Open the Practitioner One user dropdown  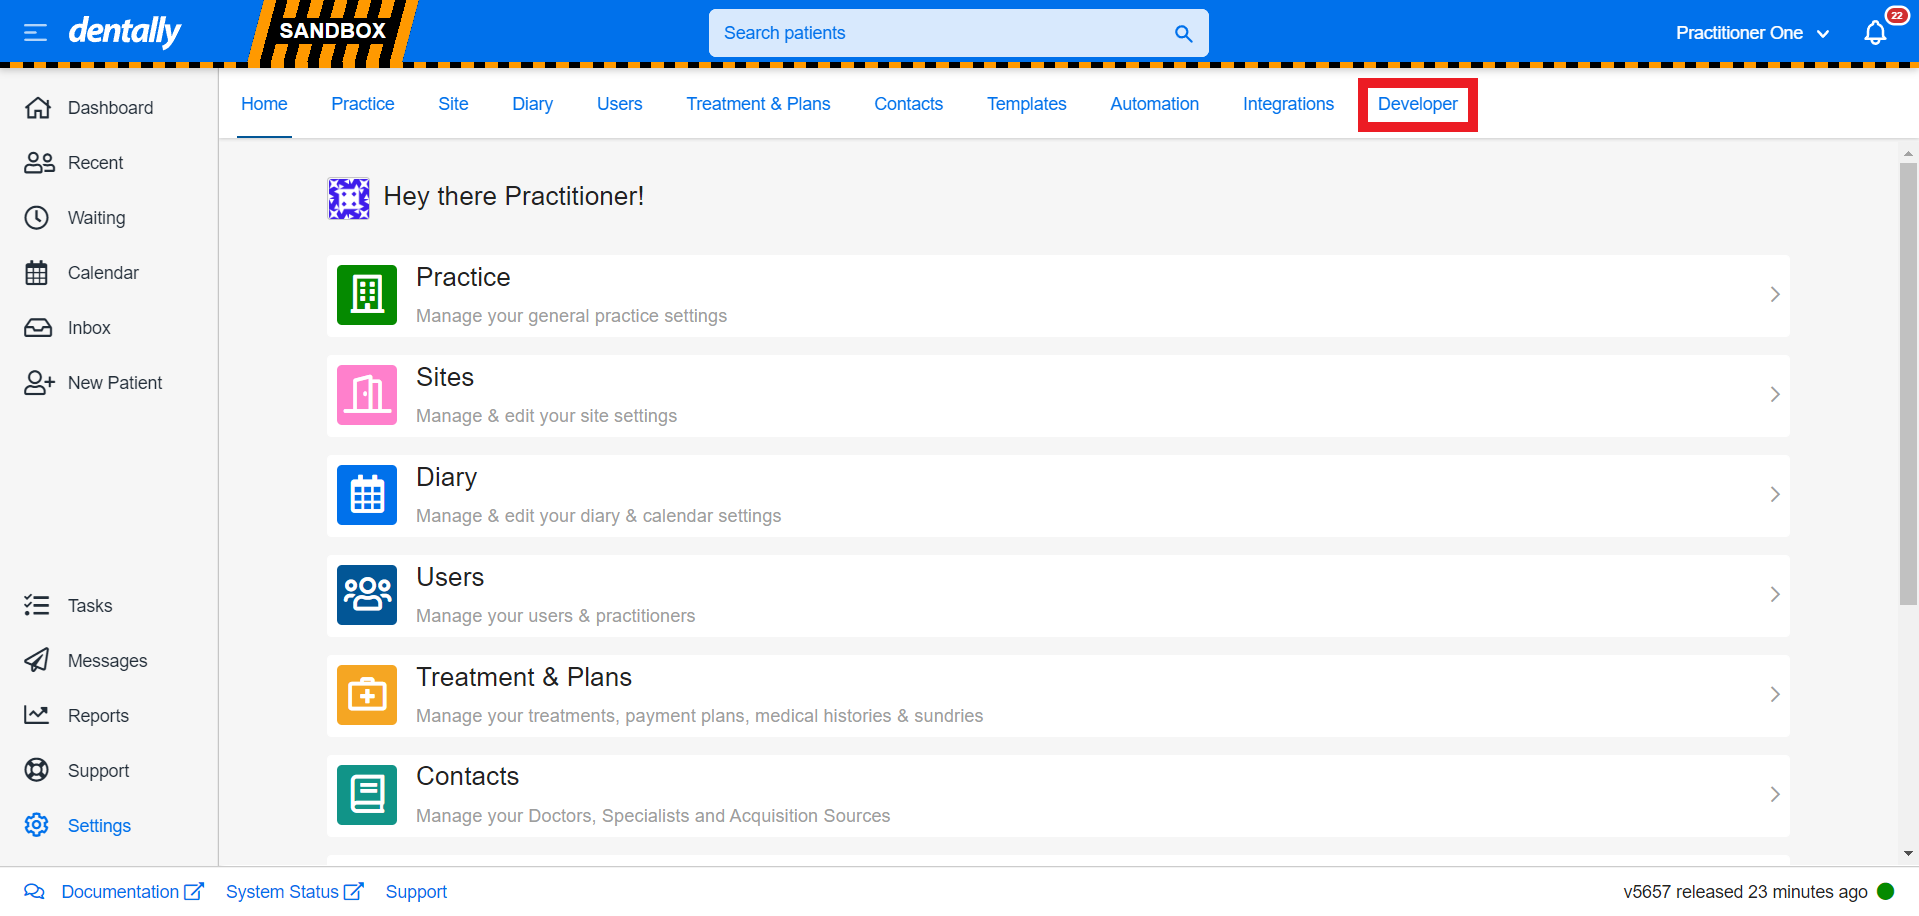[1752, 33]
